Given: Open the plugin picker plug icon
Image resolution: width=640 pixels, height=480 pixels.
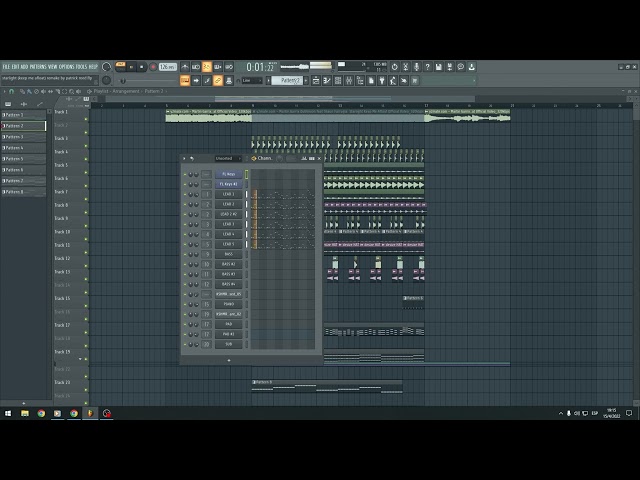Looking at the screenshot, I should [382, 81].
